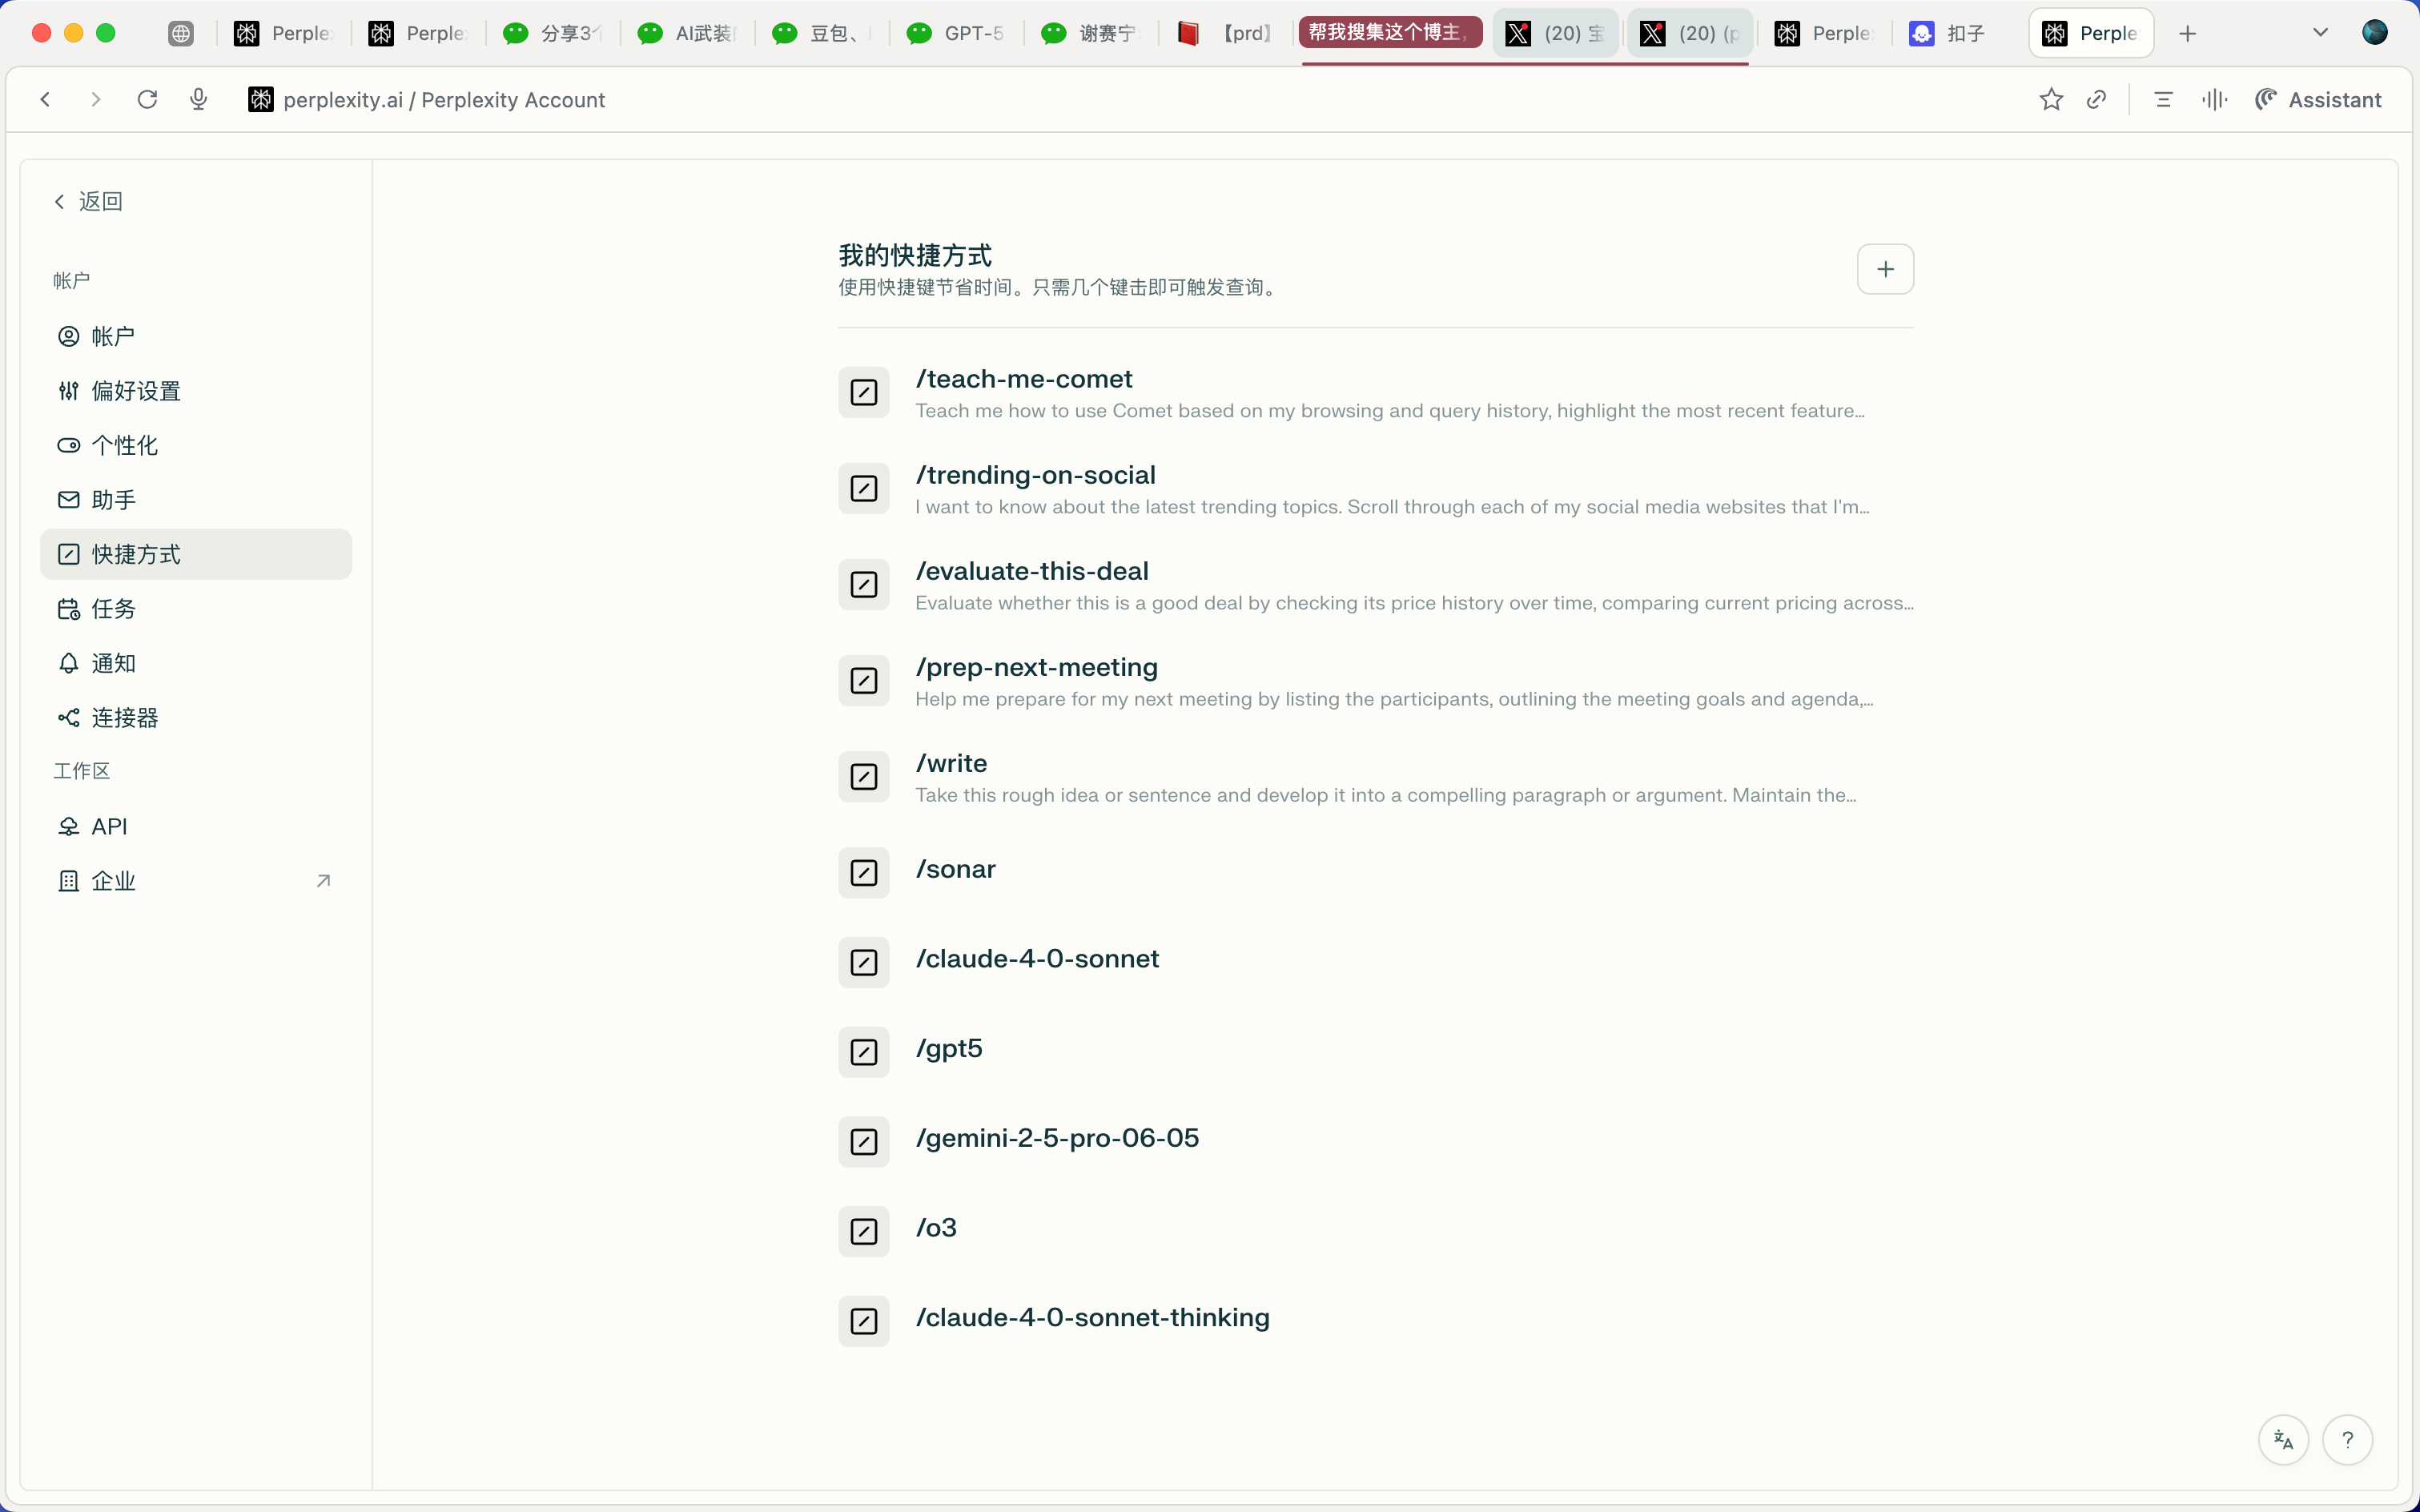
Task: Open the Assistant panel
Action: [x=2318, y=99]
